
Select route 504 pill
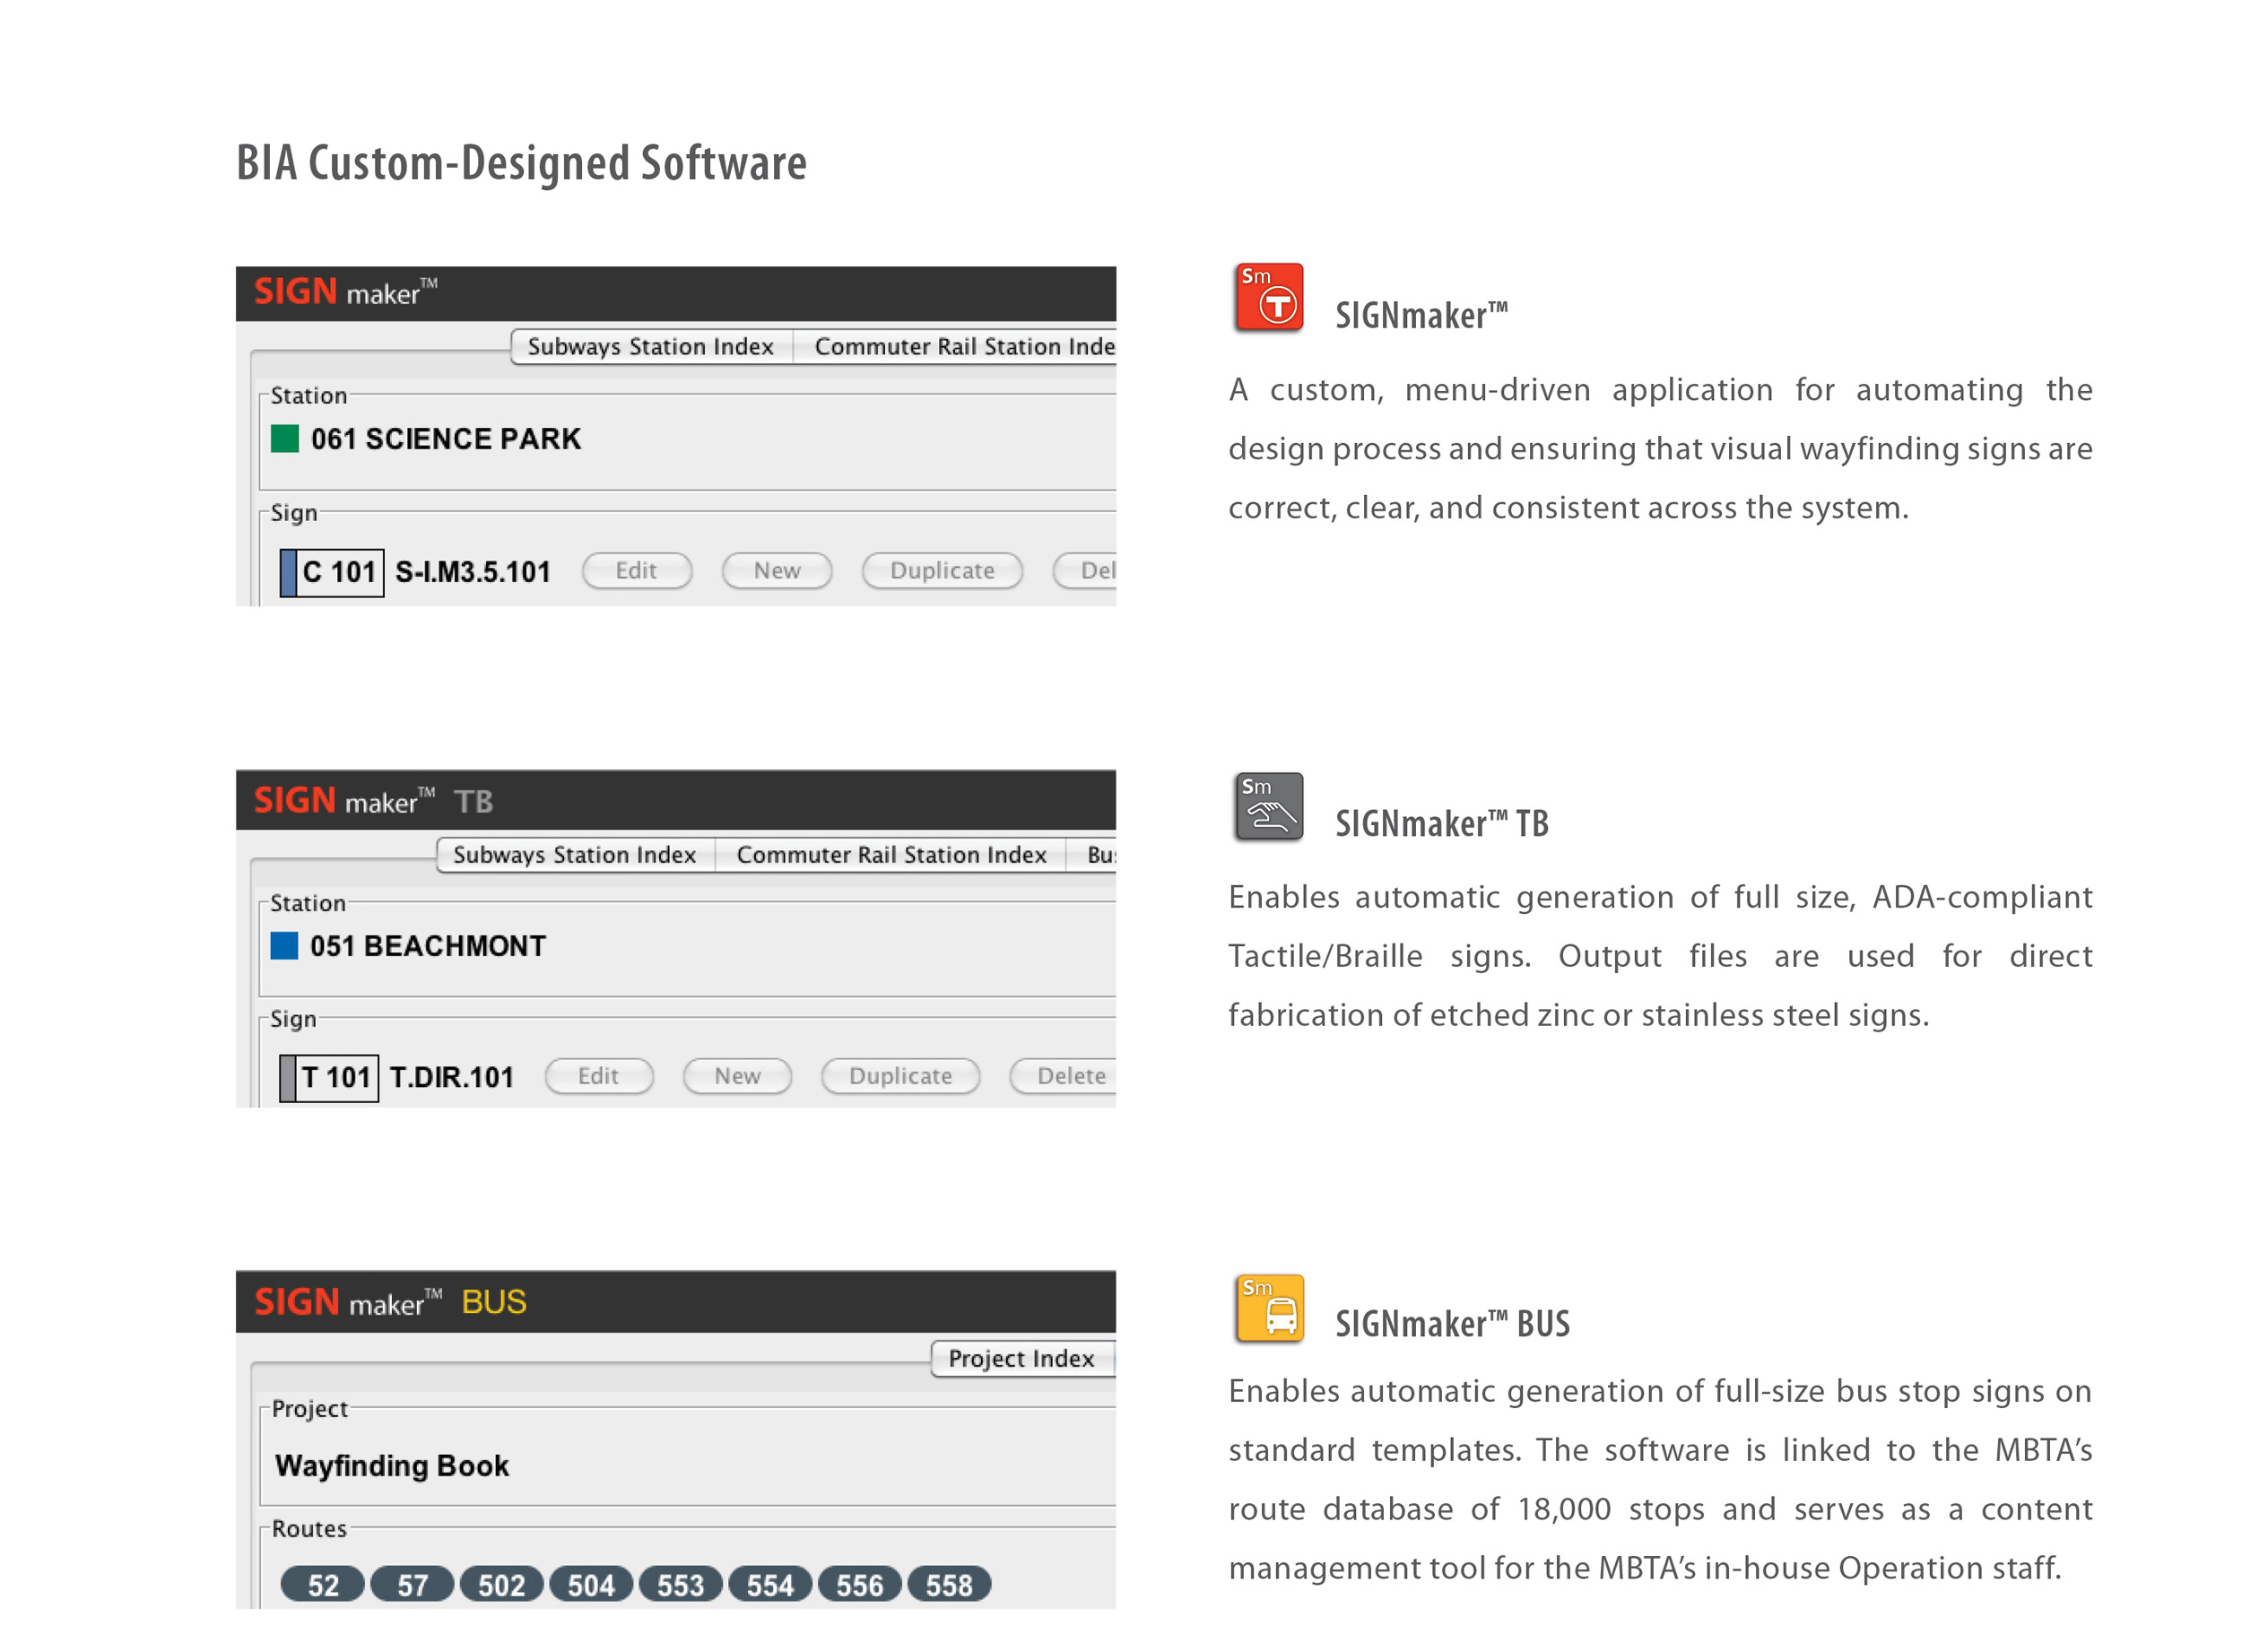(x=591, y=1584)
